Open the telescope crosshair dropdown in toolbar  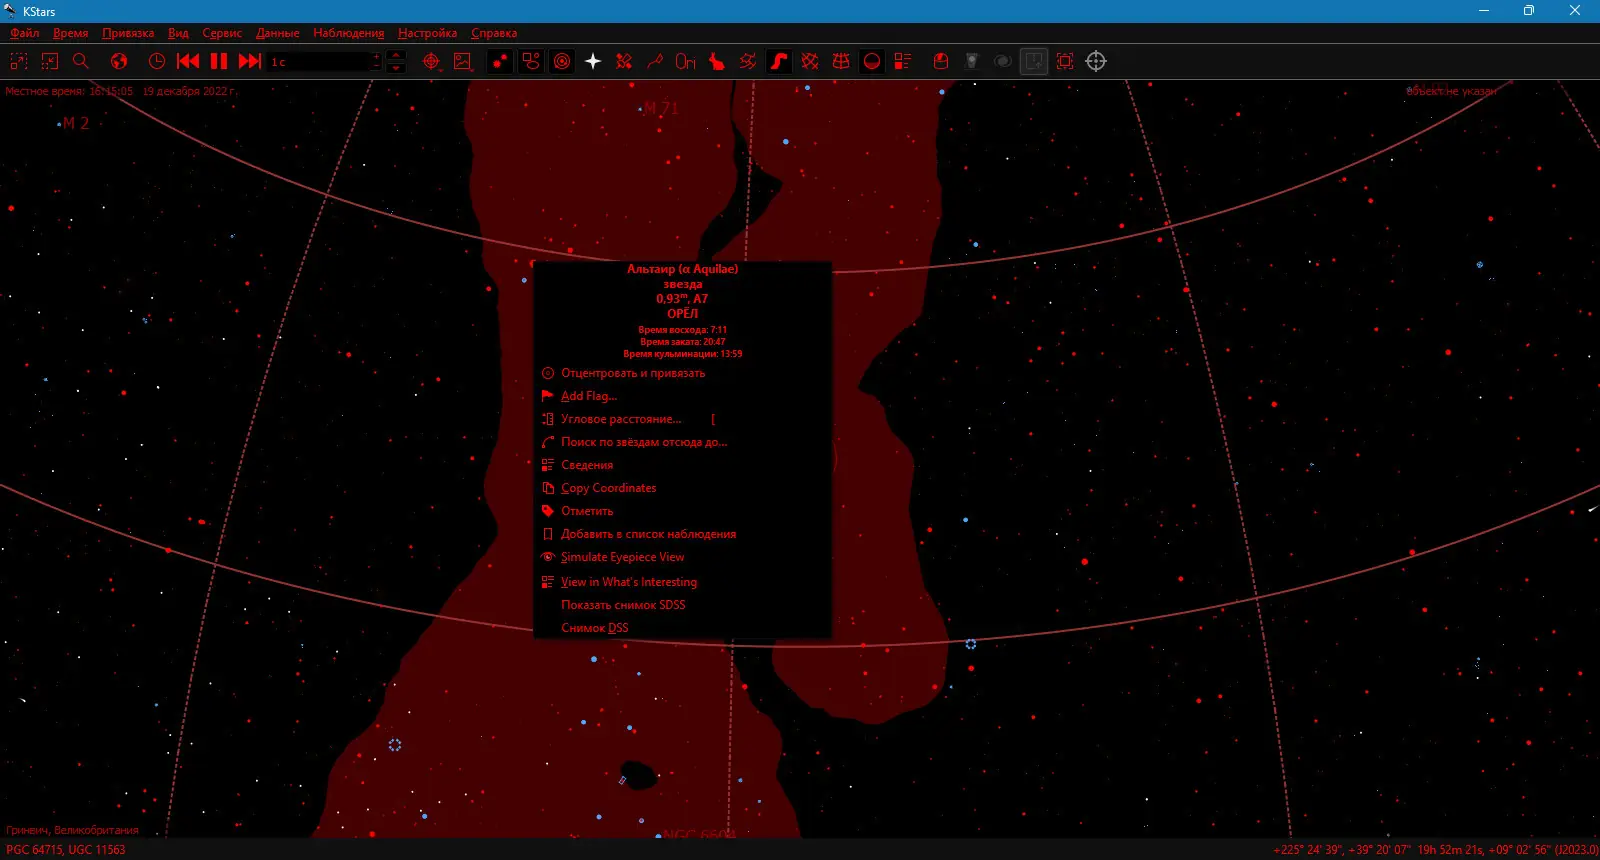point(431,61)
